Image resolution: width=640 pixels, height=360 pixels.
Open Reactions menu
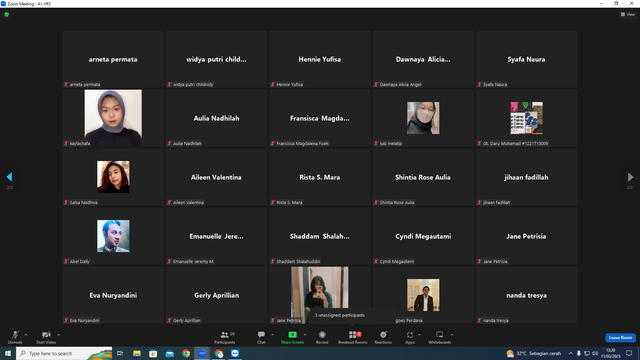point(383,337)
